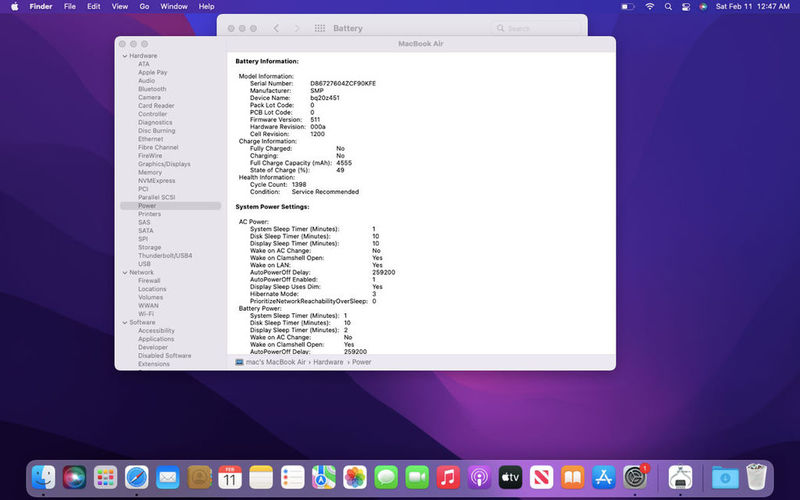Click Hardware in the path bar
Screen dimensions: 800x500
pyautogui.click(x=328, y=362)
